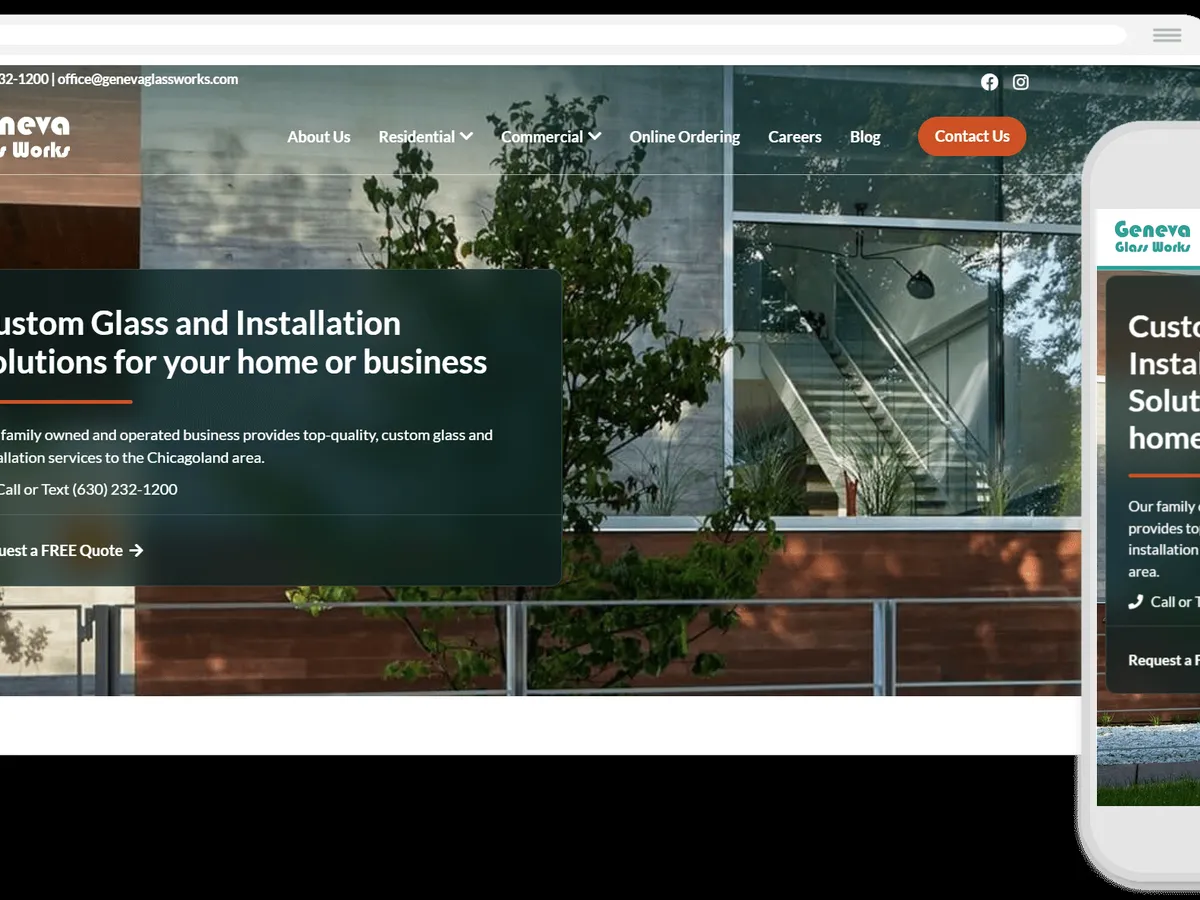Open the Instagram icon in header
The width and height of the screenshot is (1200, 900).
pos(1020,82)
